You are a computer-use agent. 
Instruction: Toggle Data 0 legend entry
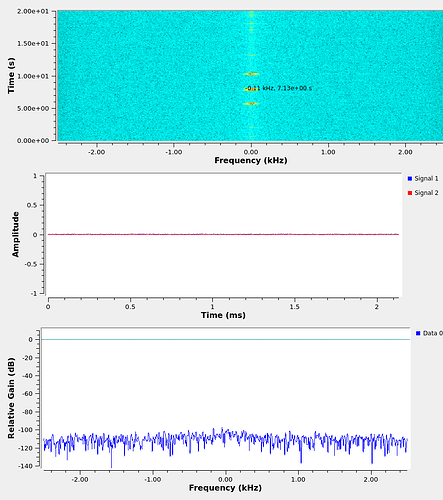click(x=429, y=333)
